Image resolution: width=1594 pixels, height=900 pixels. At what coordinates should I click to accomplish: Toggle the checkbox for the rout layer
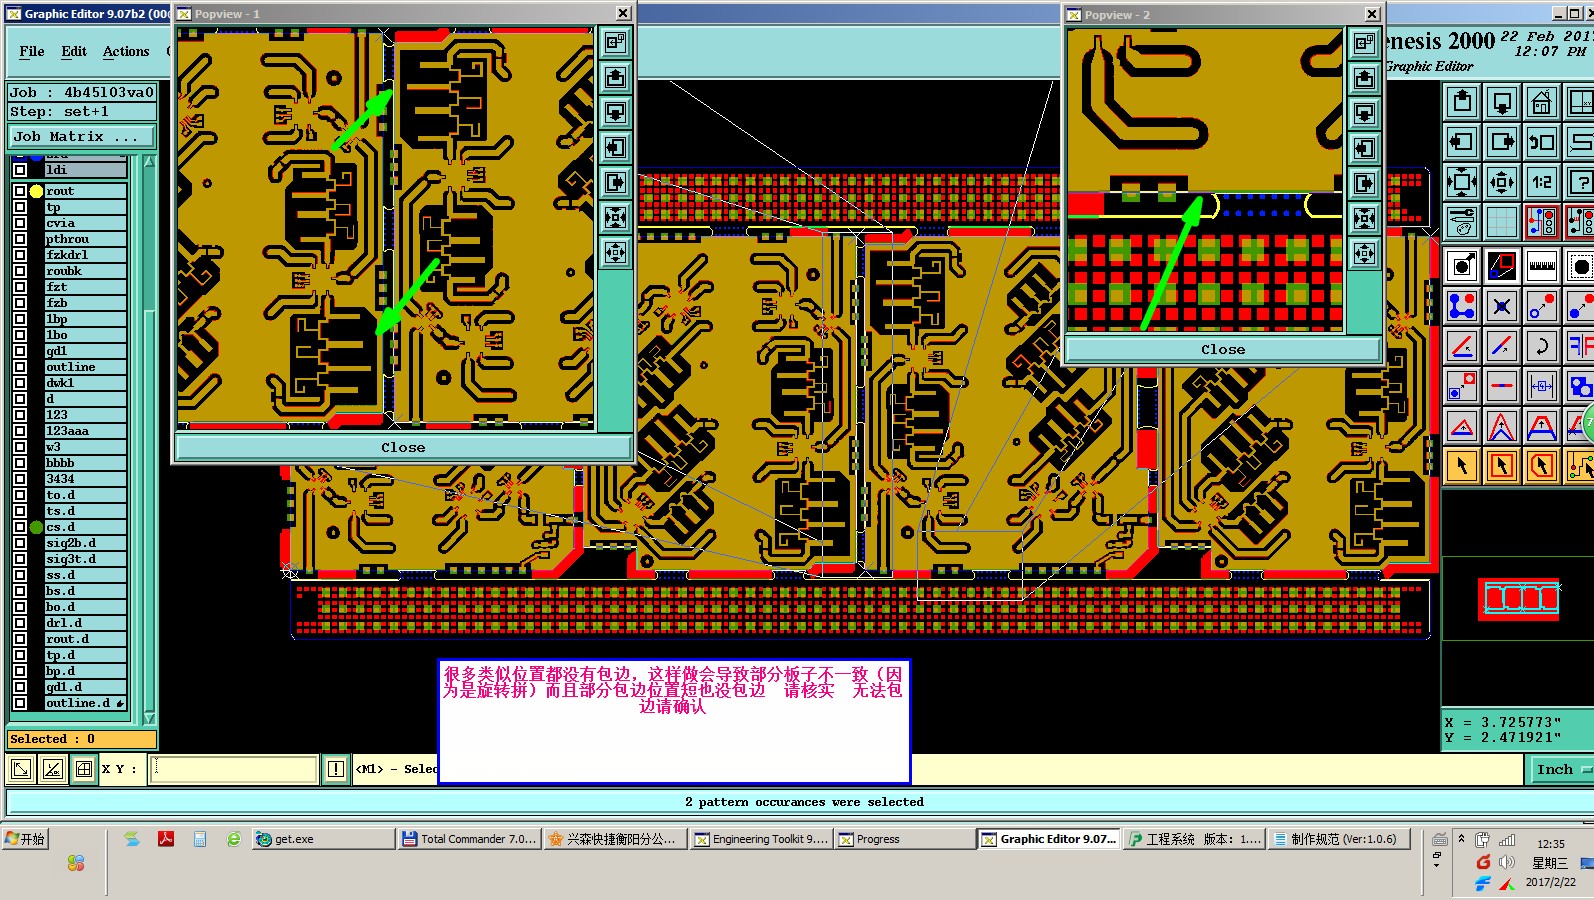[x=20, y=191]
